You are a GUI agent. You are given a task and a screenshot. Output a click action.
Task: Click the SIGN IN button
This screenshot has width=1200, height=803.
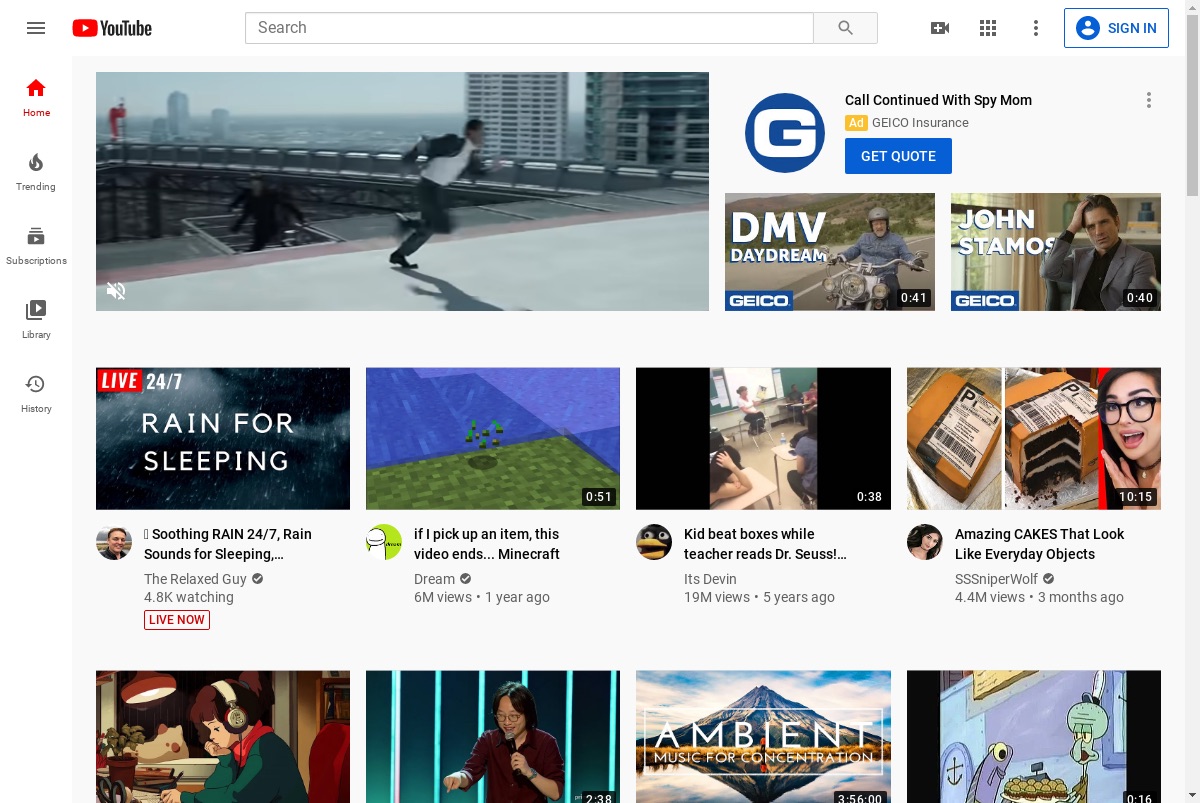point(1116,28)
